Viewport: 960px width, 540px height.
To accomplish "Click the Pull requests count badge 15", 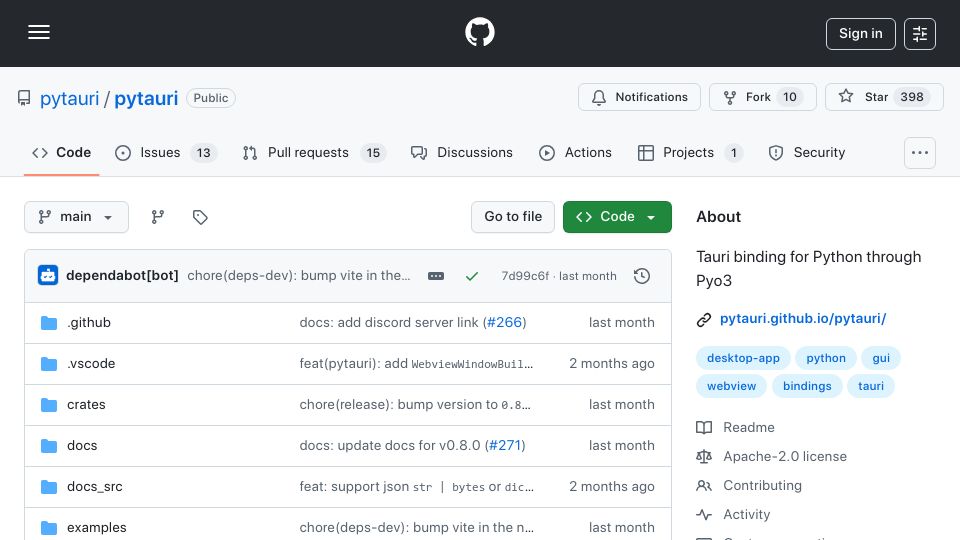I will pyautogui.click(x=373, y=153).
